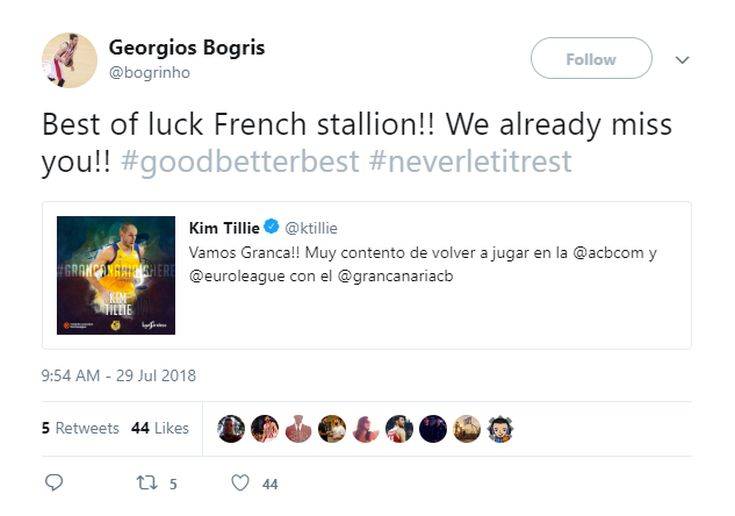The height and width of the screenshot is (516, 735).
Task: Click the last liker avatar
Action: pos(500,429)
